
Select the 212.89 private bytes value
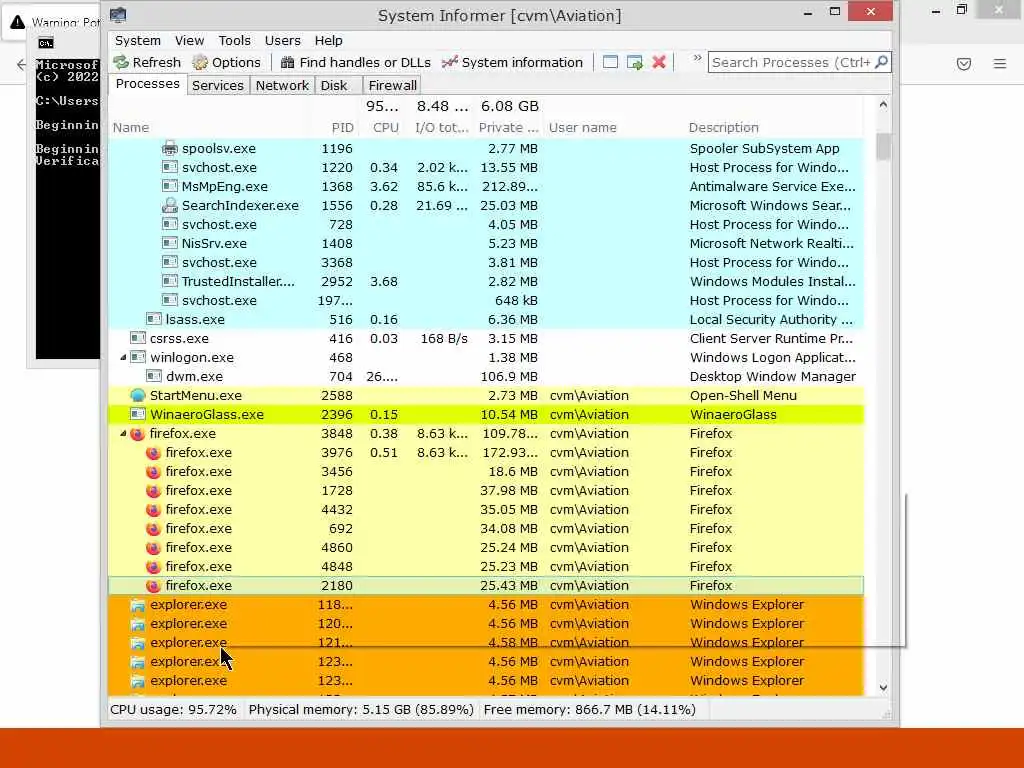click(x=509, y=186)
